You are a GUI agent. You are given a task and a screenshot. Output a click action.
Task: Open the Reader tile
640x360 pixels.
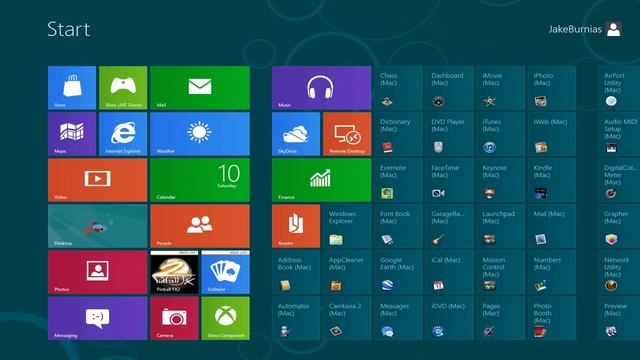tap(296, 226)
